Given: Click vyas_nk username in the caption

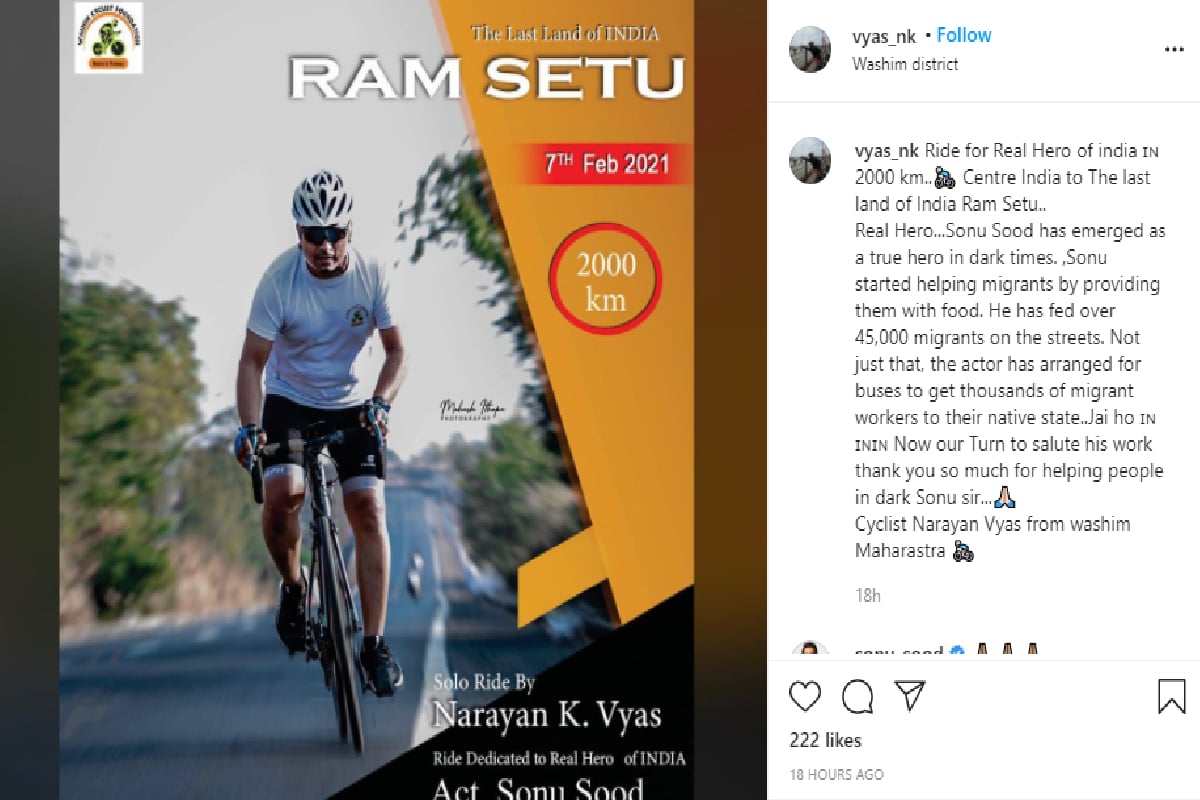Looking at the screenshot, I should tap(887, 151).
